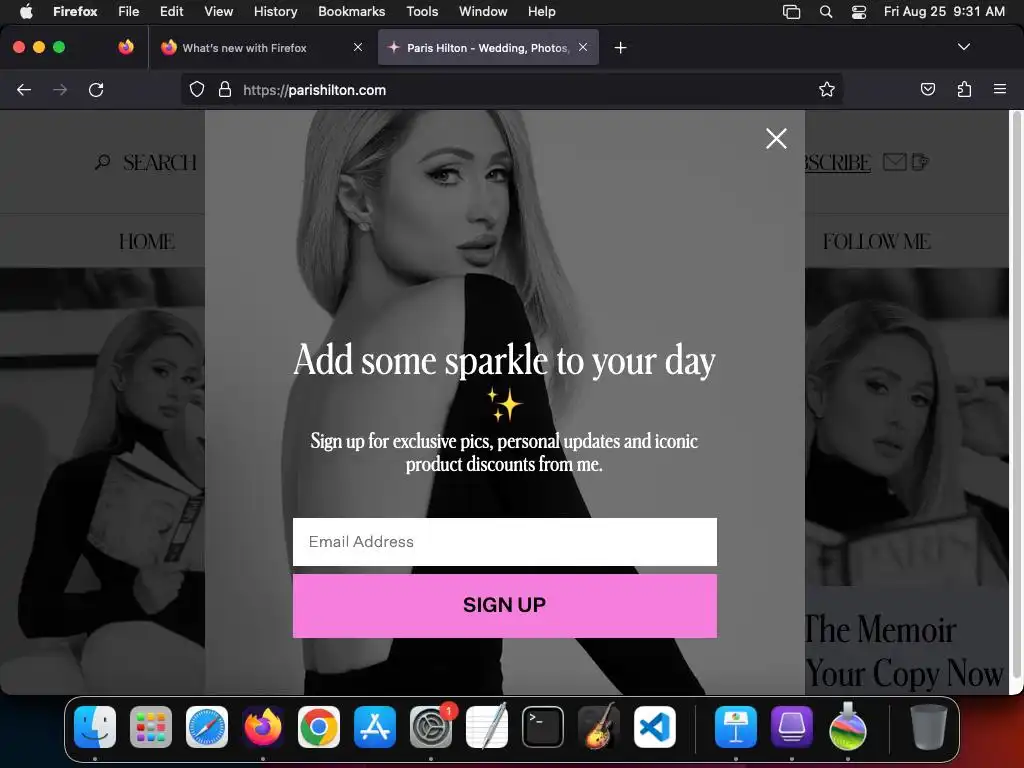This screenshot has width=1024, height=768.
Task: Open a new tab with plus button
Action: pos(620,48)
